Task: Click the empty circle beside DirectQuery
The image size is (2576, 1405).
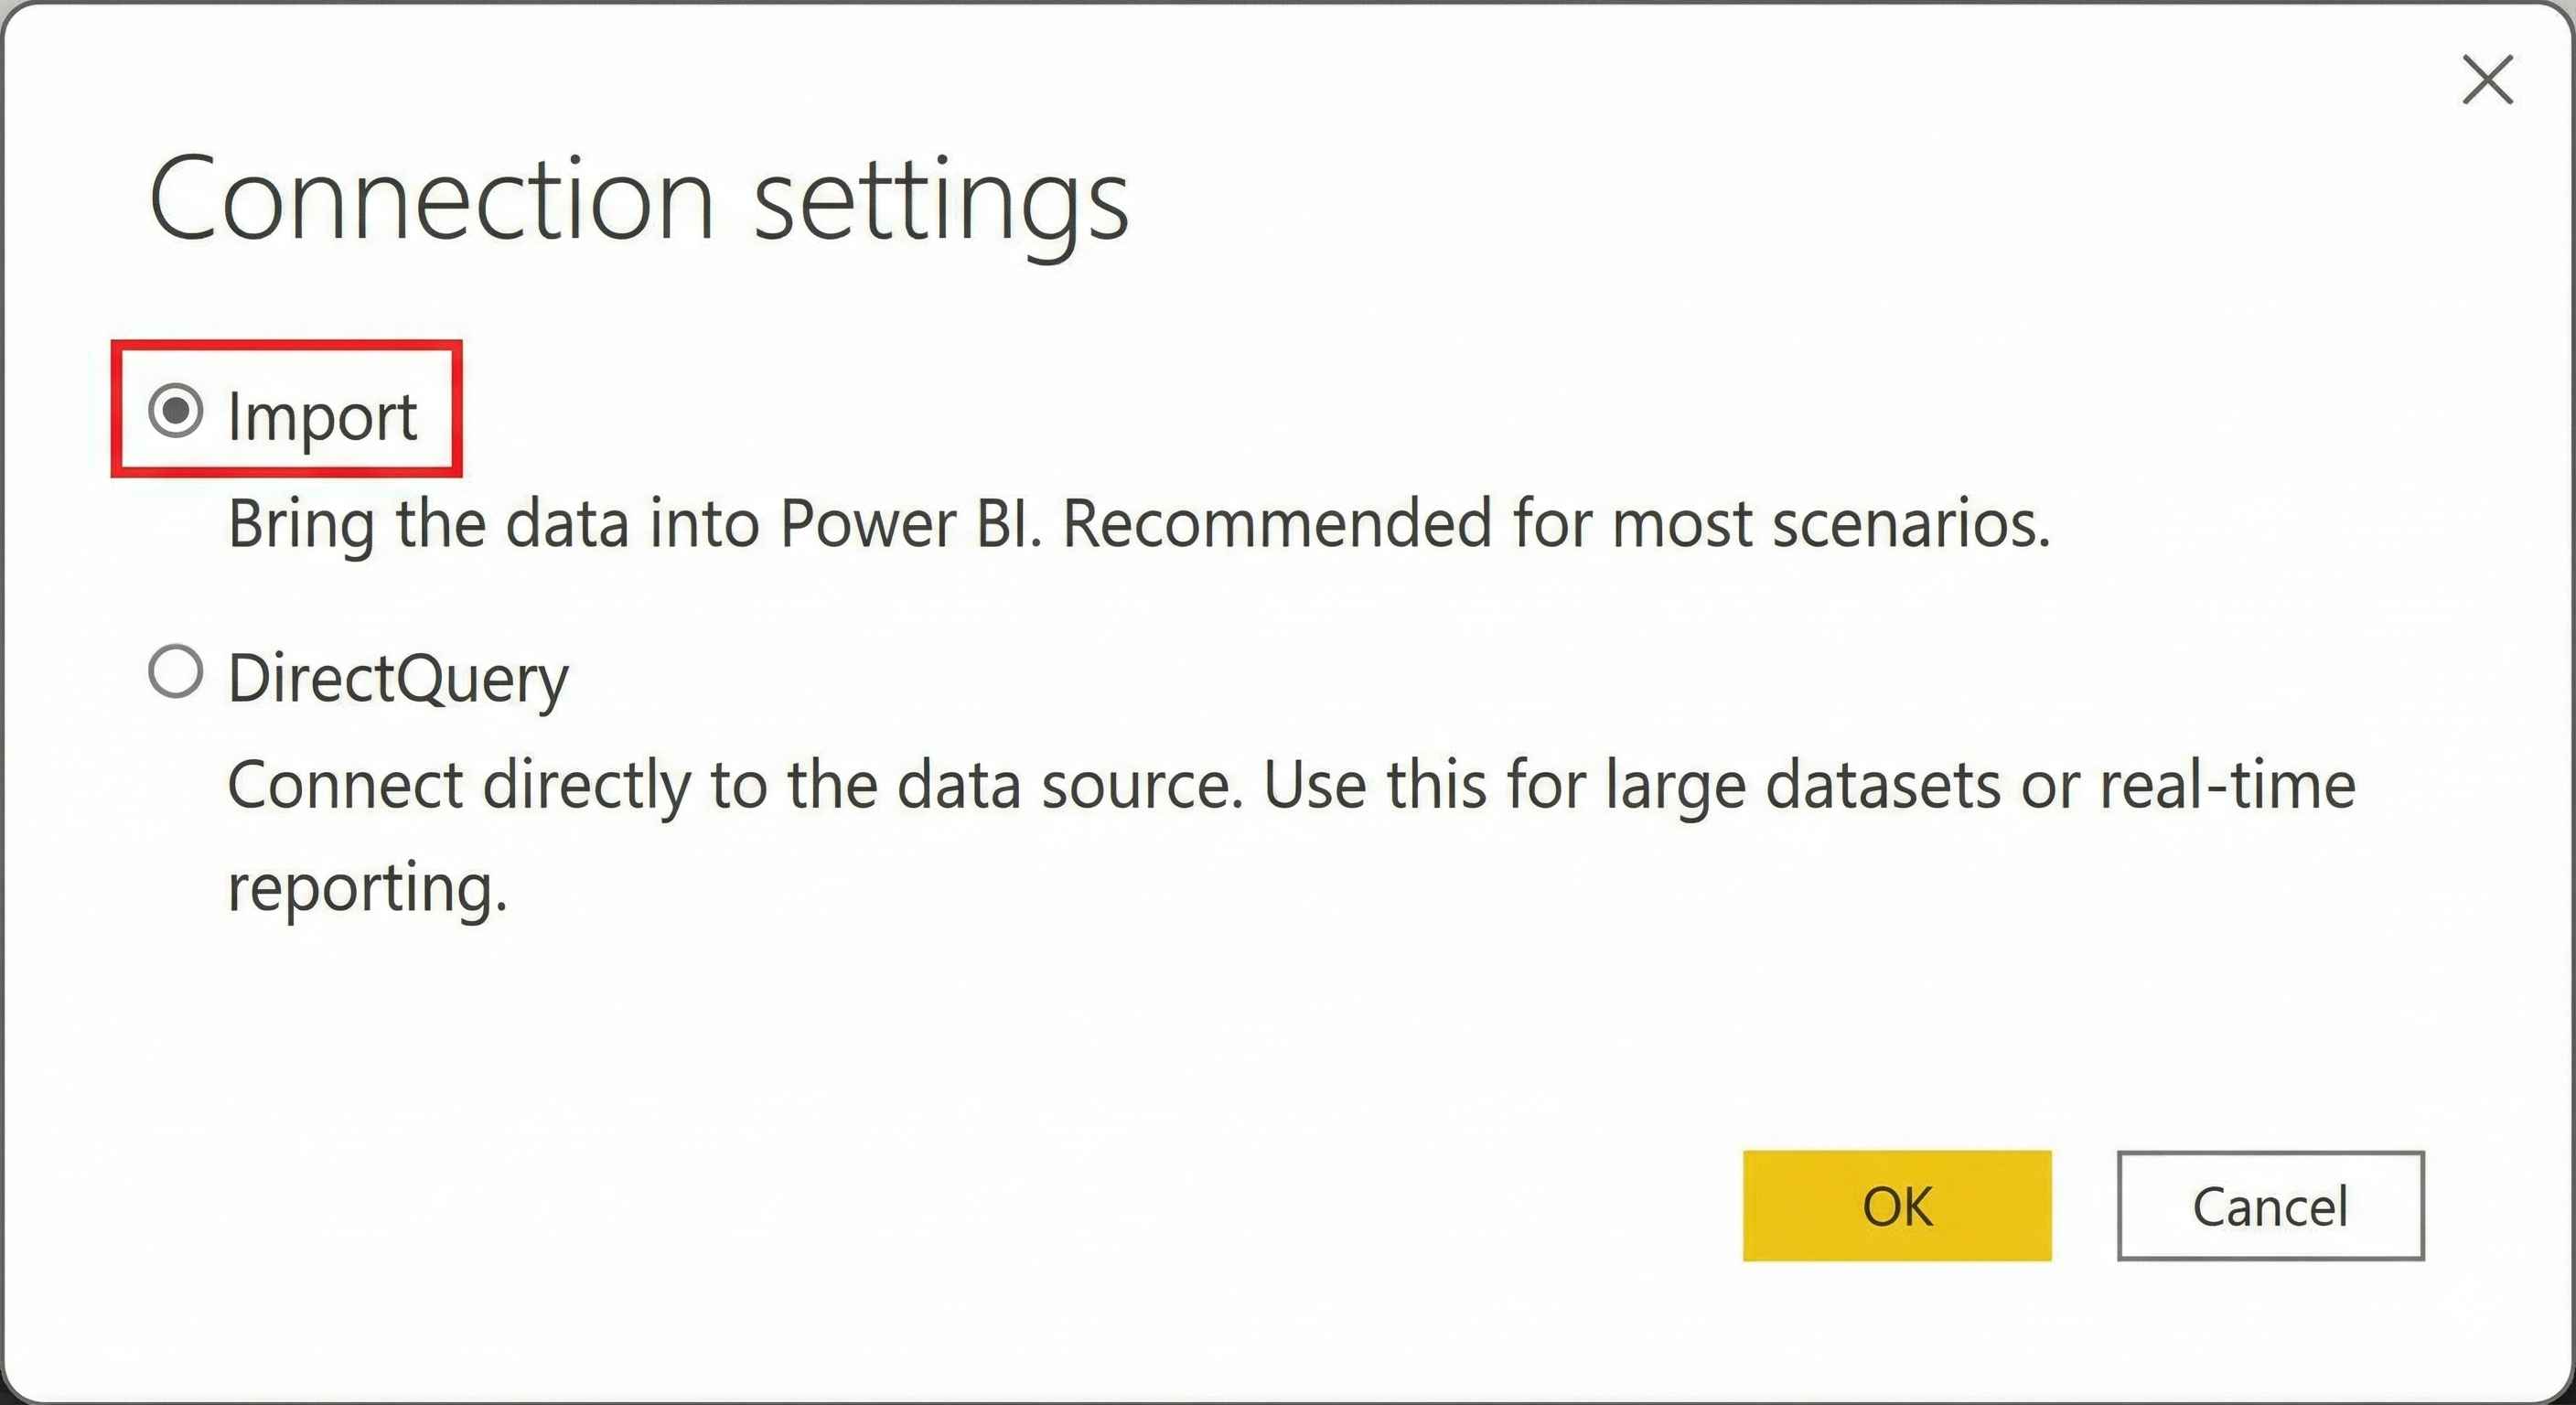Action: pyautogui.click(x=176, y=671)
